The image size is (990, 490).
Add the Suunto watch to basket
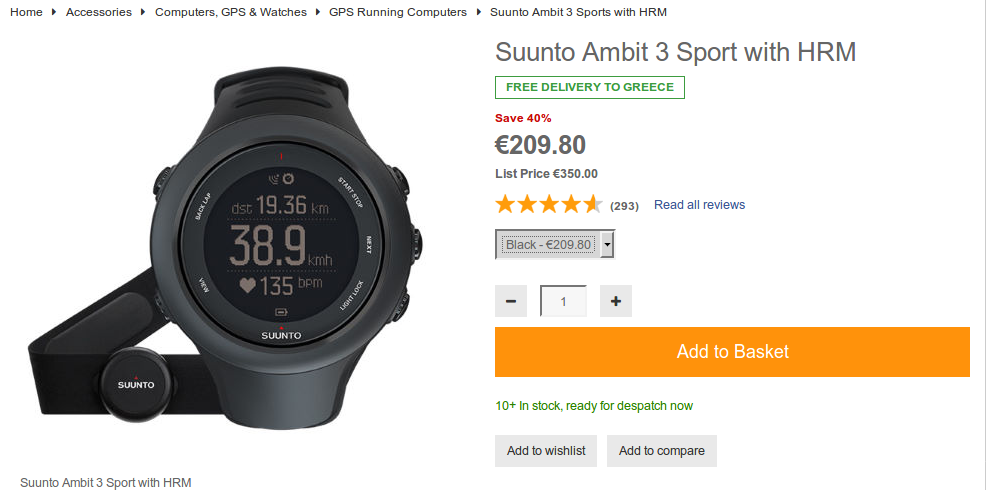(732, 352)
